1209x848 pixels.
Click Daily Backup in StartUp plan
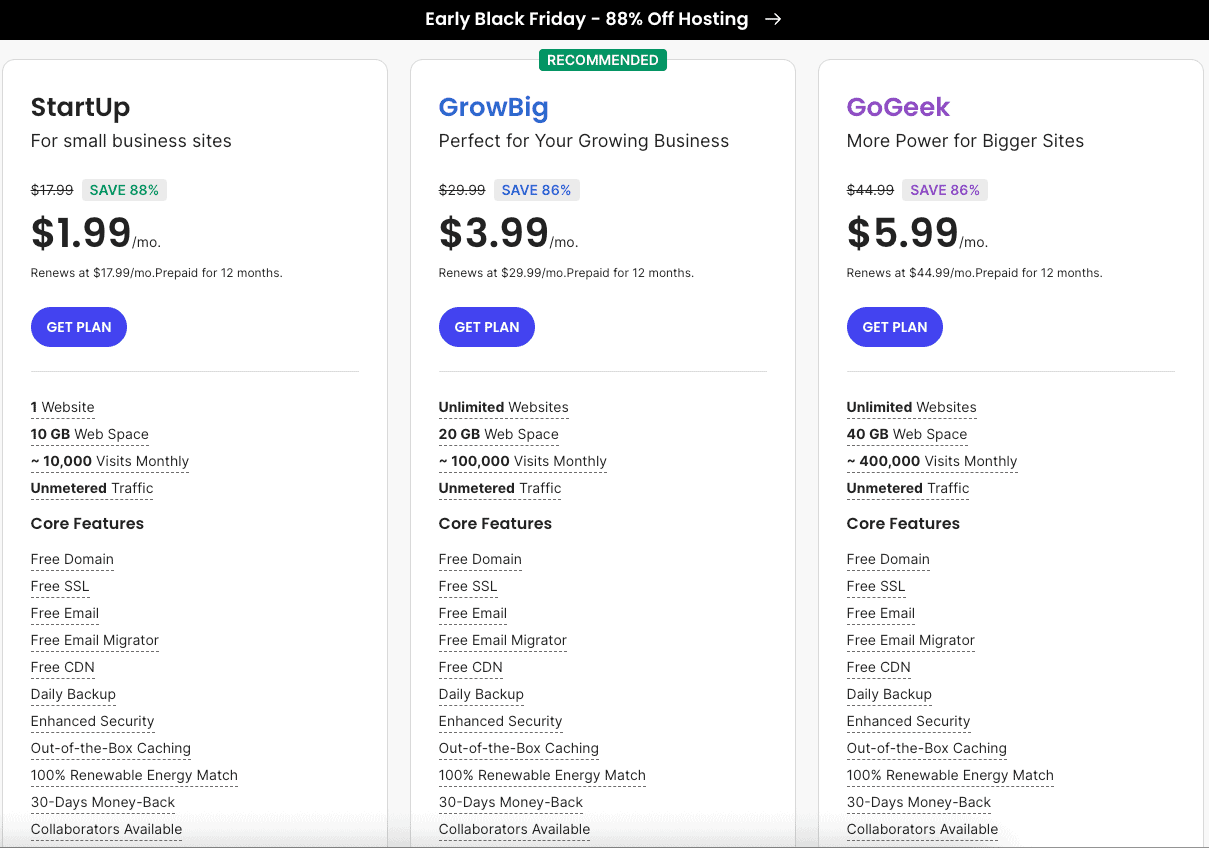coord(73,694)
